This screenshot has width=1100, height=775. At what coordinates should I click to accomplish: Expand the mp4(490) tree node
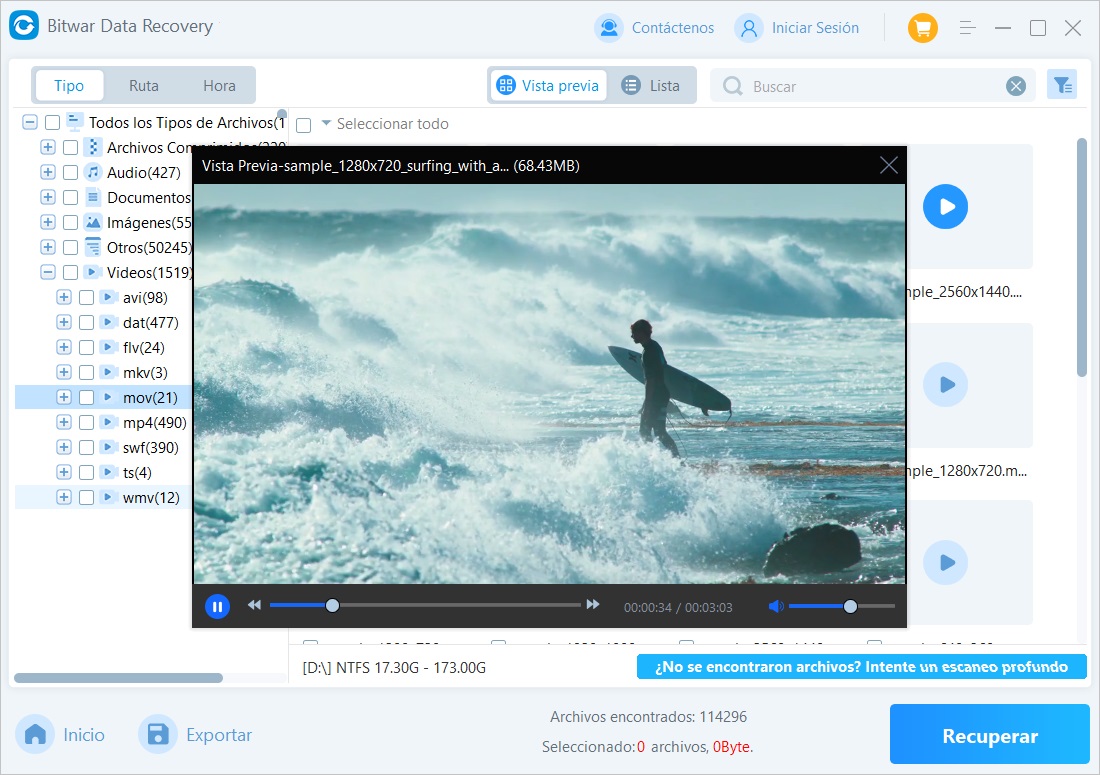(64, 422)
